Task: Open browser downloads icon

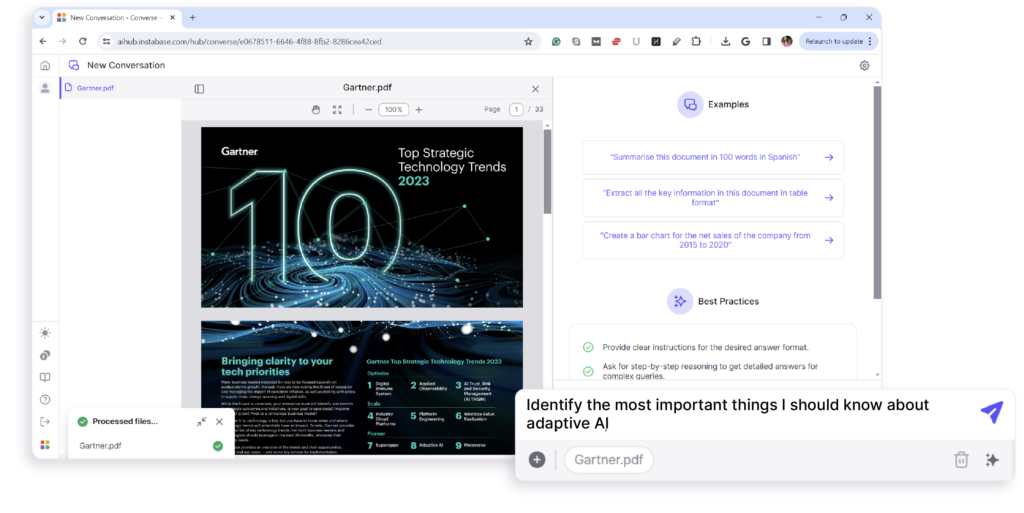Action: tap(725, 41)
